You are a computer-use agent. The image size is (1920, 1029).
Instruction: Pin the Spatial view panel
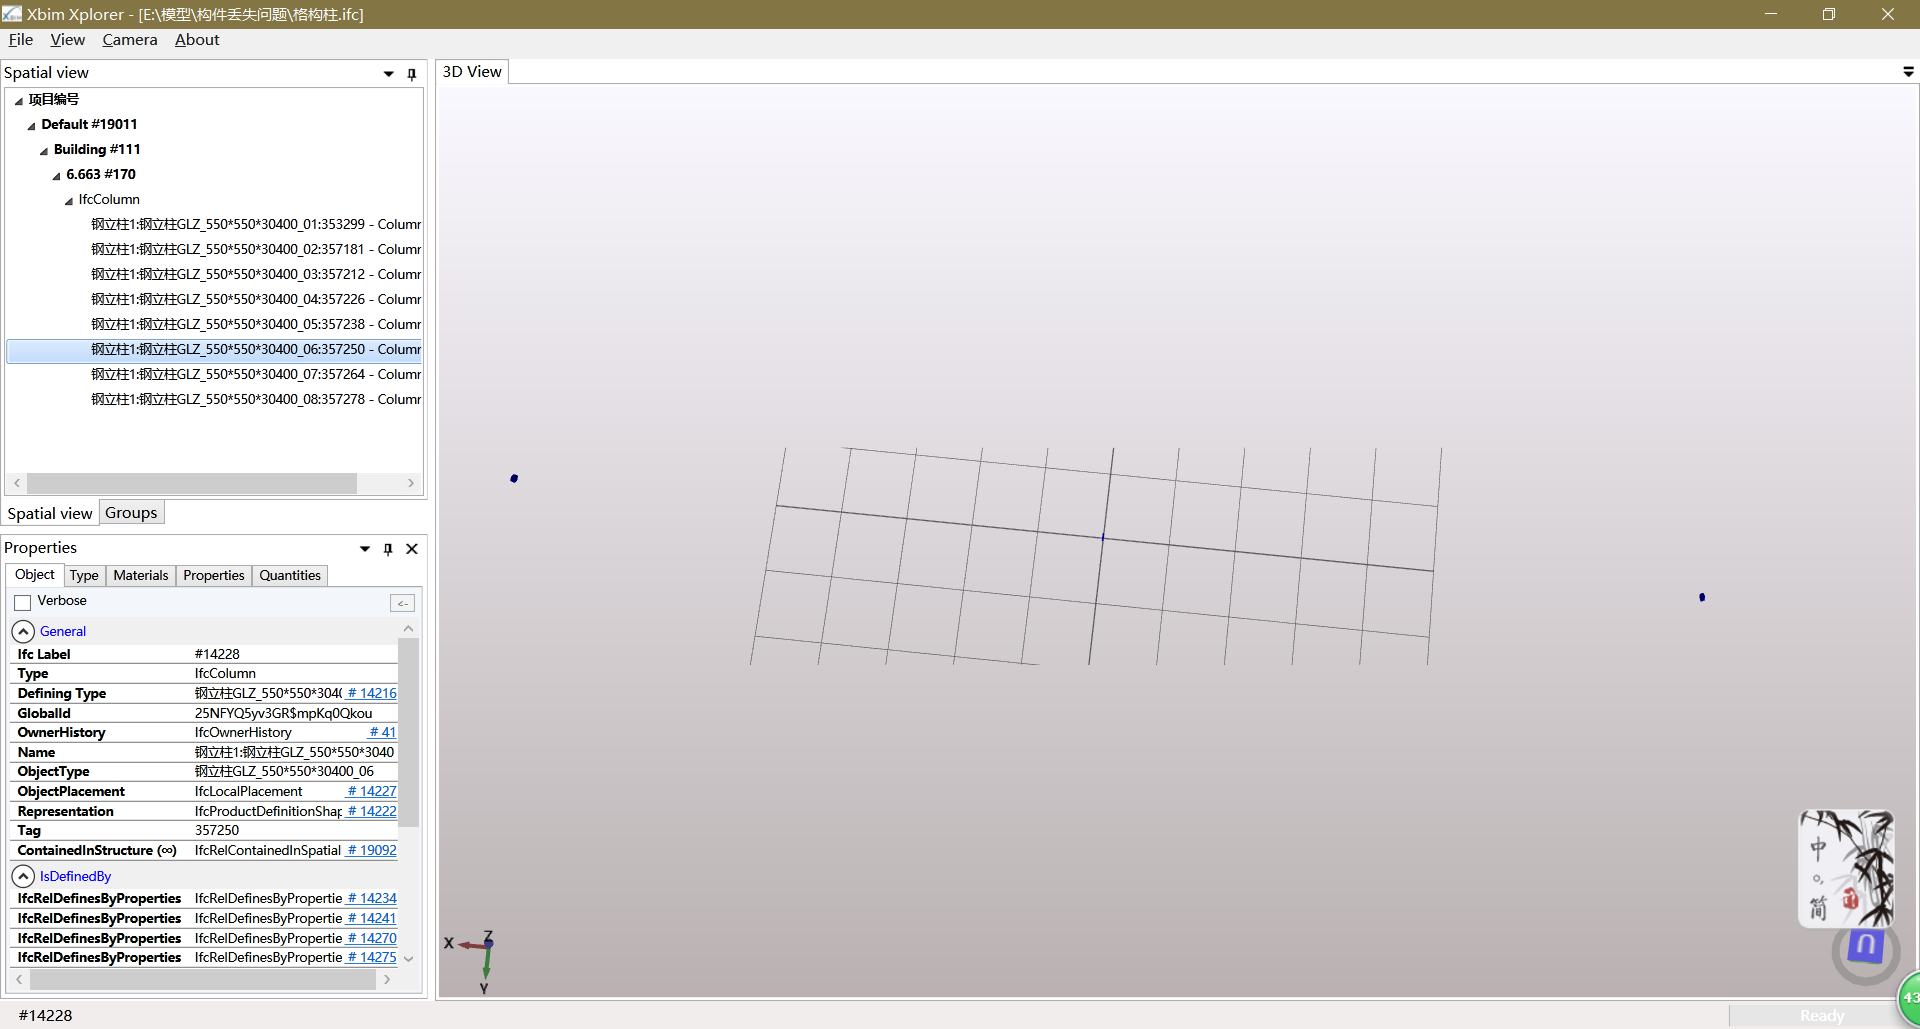click(411, 73)
